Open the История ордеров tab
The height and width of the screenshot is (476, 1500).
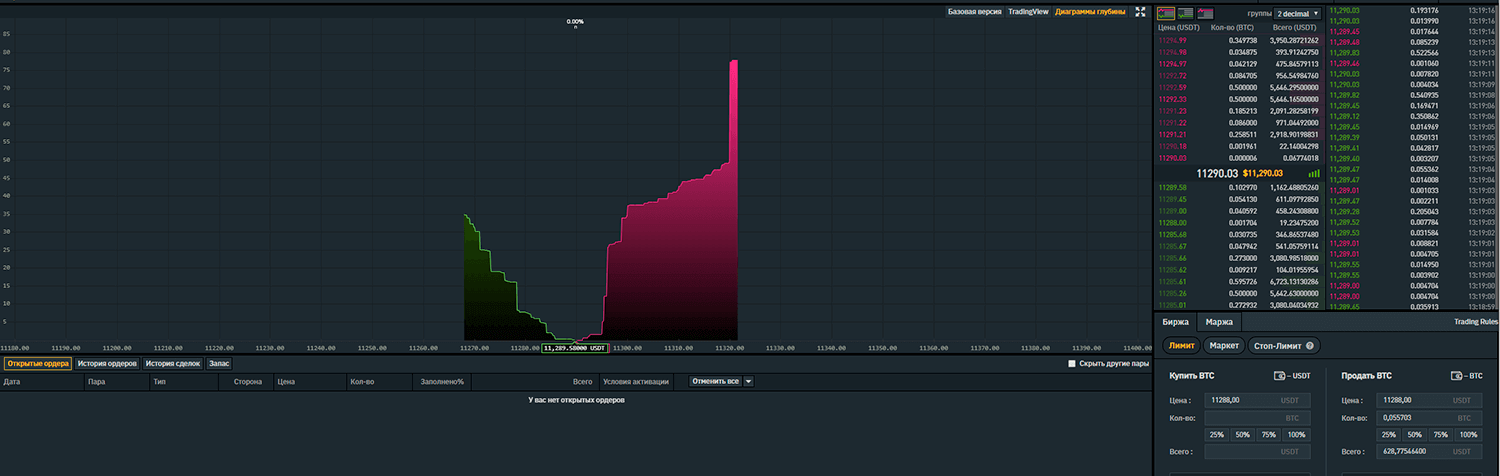click(107, 364)
